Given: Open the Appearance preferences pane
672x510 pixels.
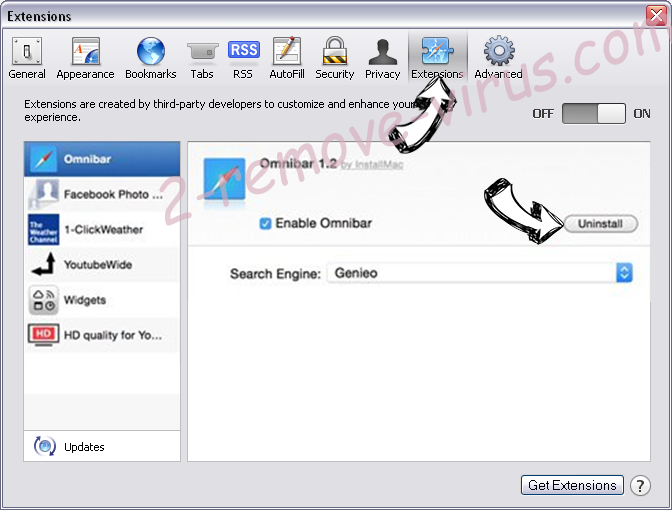Looking at the screenshot, I should coord(85,59).
